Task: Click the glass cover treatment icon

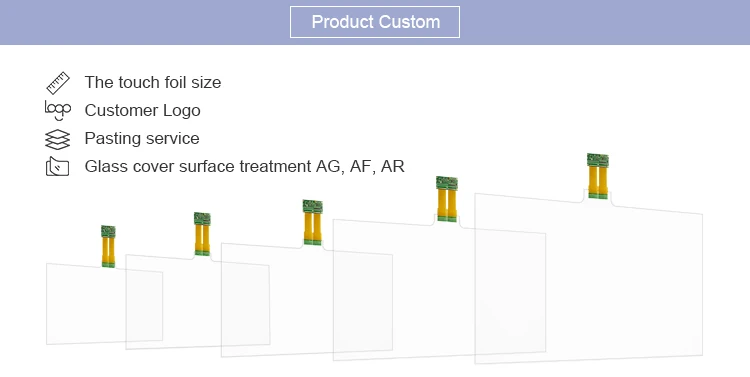Action: 57,167
